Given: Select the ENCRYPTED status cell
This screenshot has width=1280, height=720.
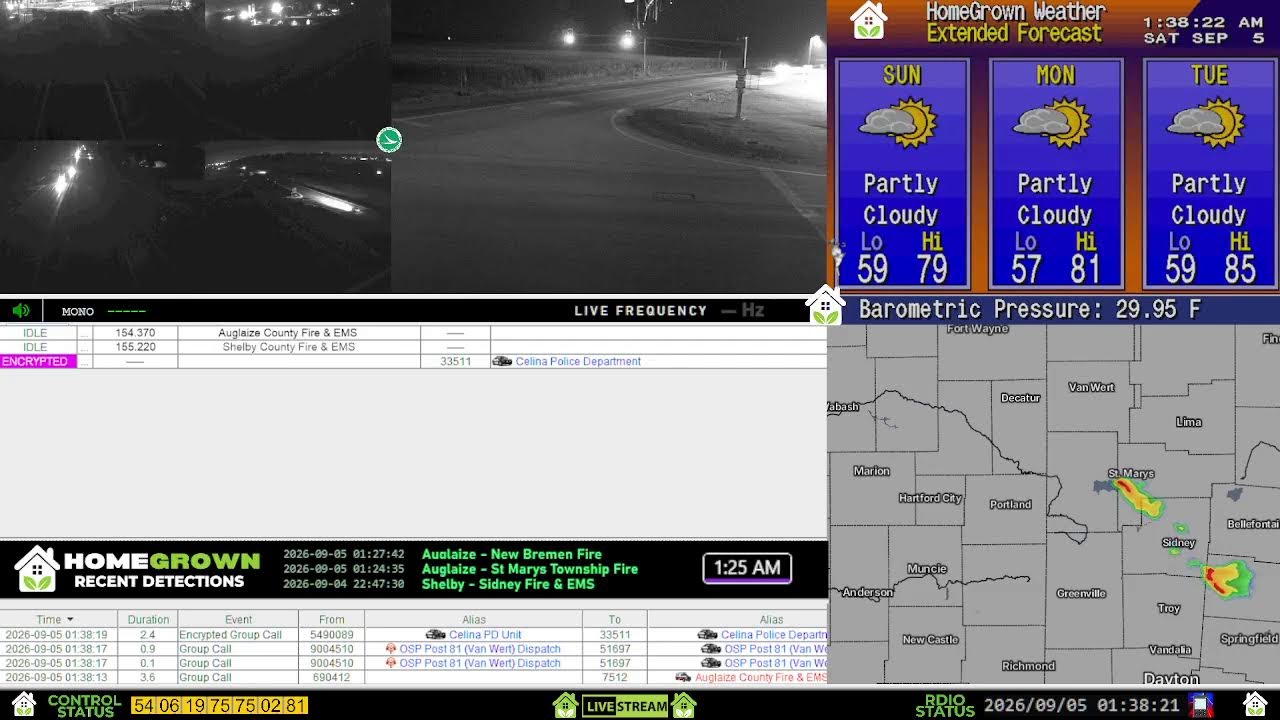Looking at the screenshot, I should click(x=38, y=361).
